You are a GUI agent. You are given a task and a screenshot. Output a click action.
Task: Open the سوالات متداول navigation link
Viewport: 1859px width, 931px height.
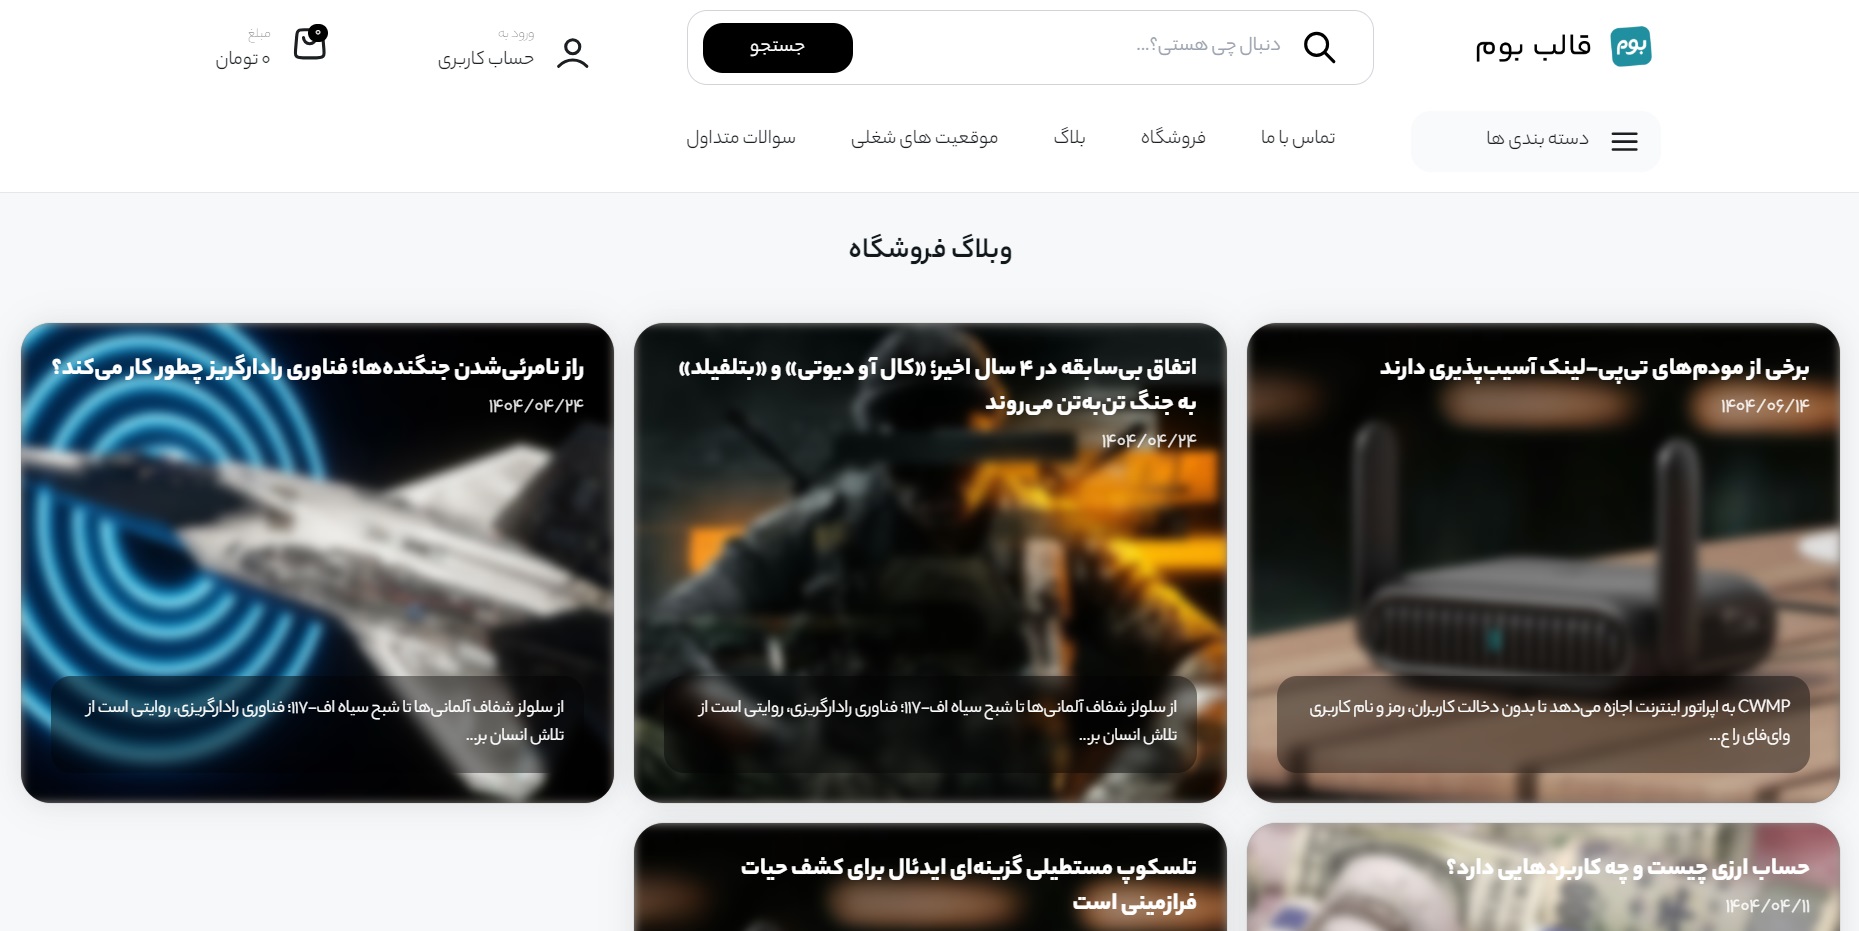740,138
